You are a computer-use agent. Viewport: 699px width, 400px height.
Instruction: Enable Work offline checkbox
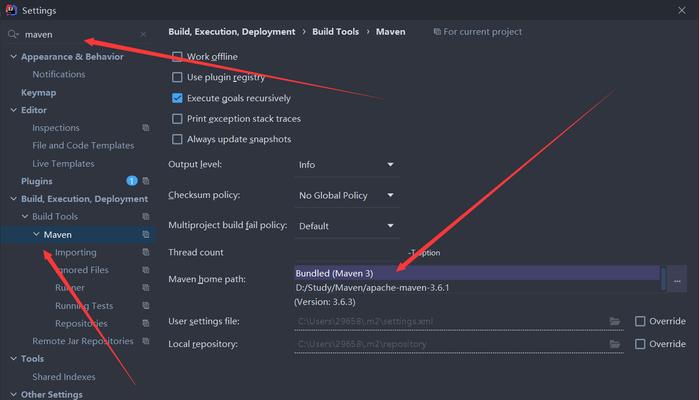(x=177, y=57)
